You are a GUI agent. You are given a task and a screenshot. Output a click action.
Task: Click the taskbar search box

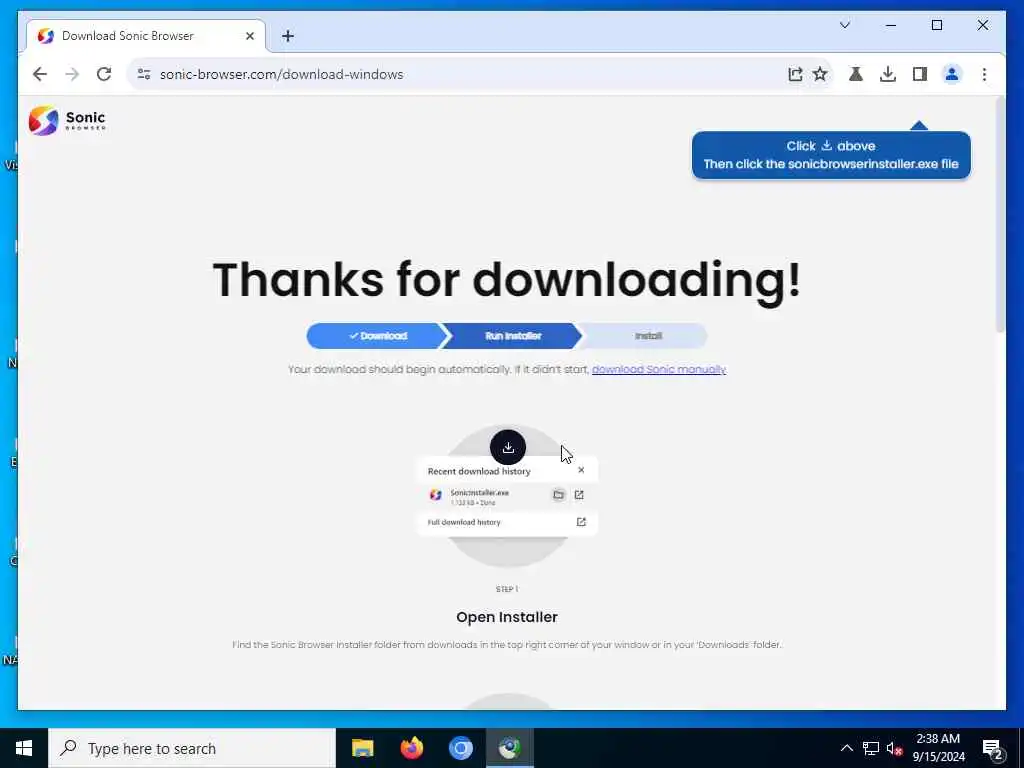click(192, 748)
